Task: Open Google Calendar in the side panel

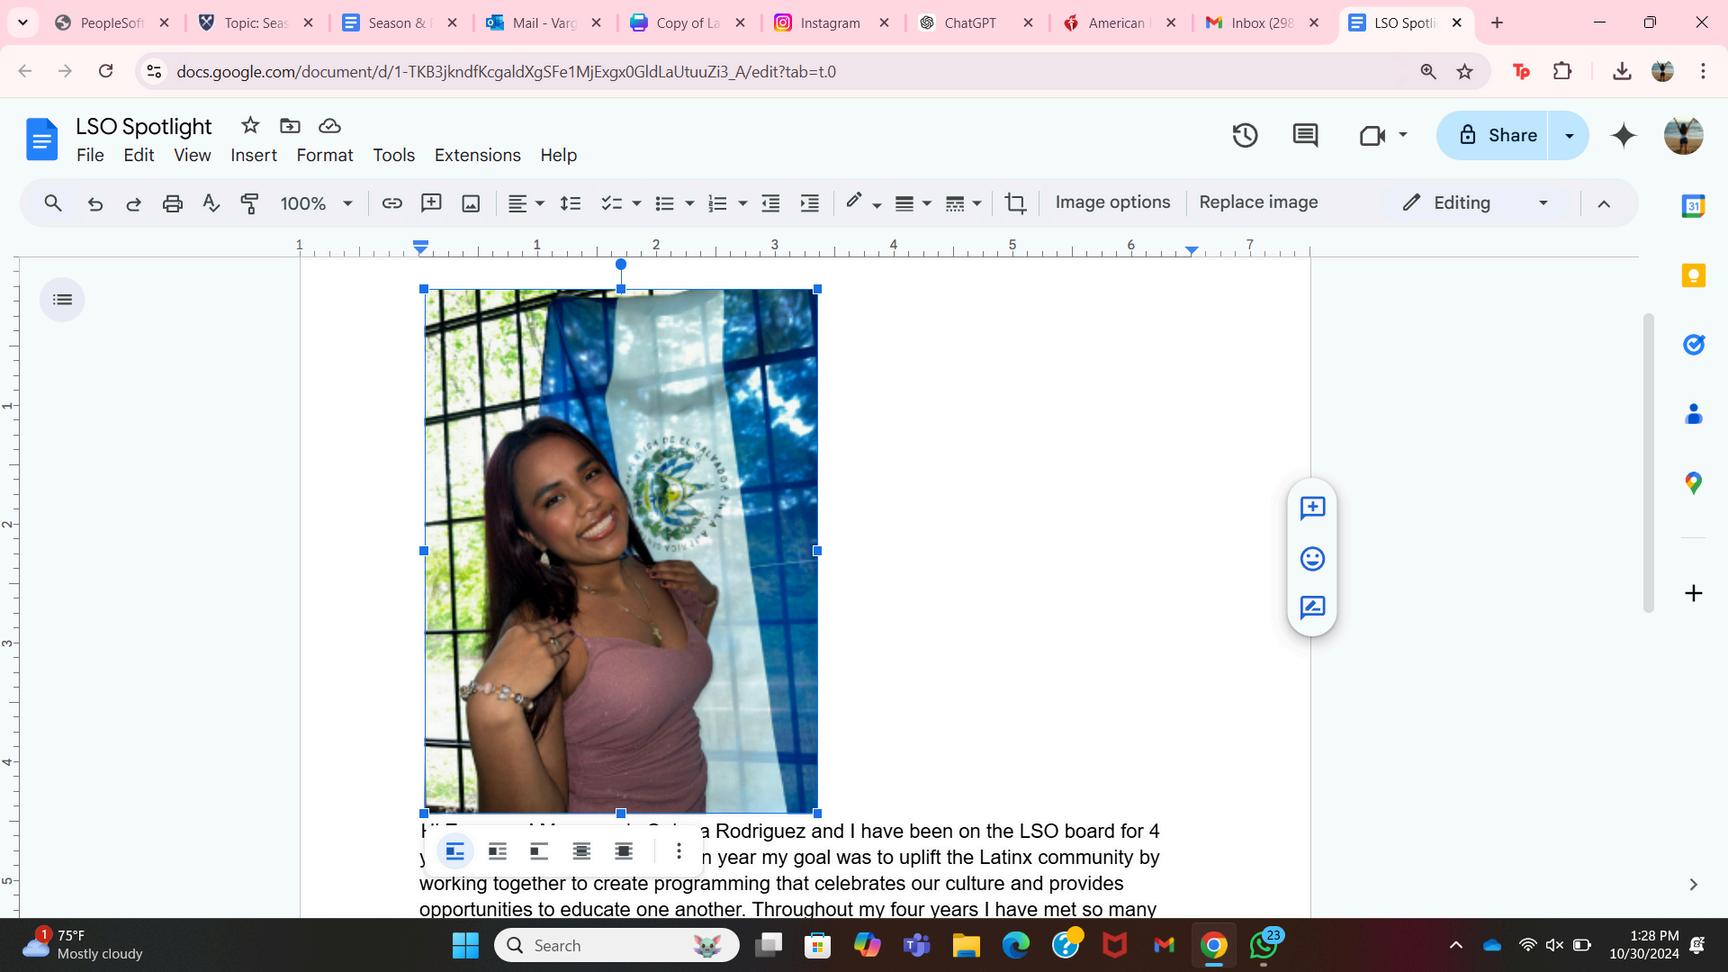Action: 1693,206
